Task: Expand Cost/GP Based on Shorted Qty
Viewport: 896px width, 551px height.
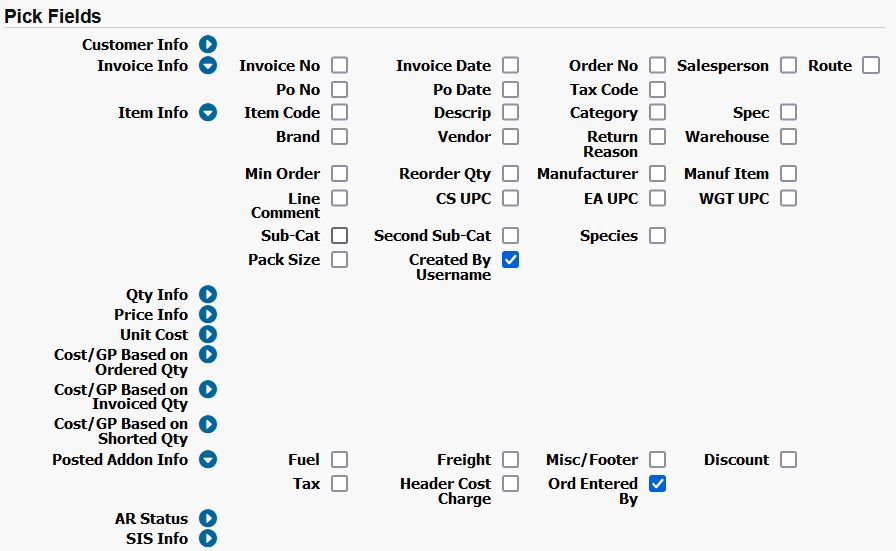Action: click(x=208, y=424)
